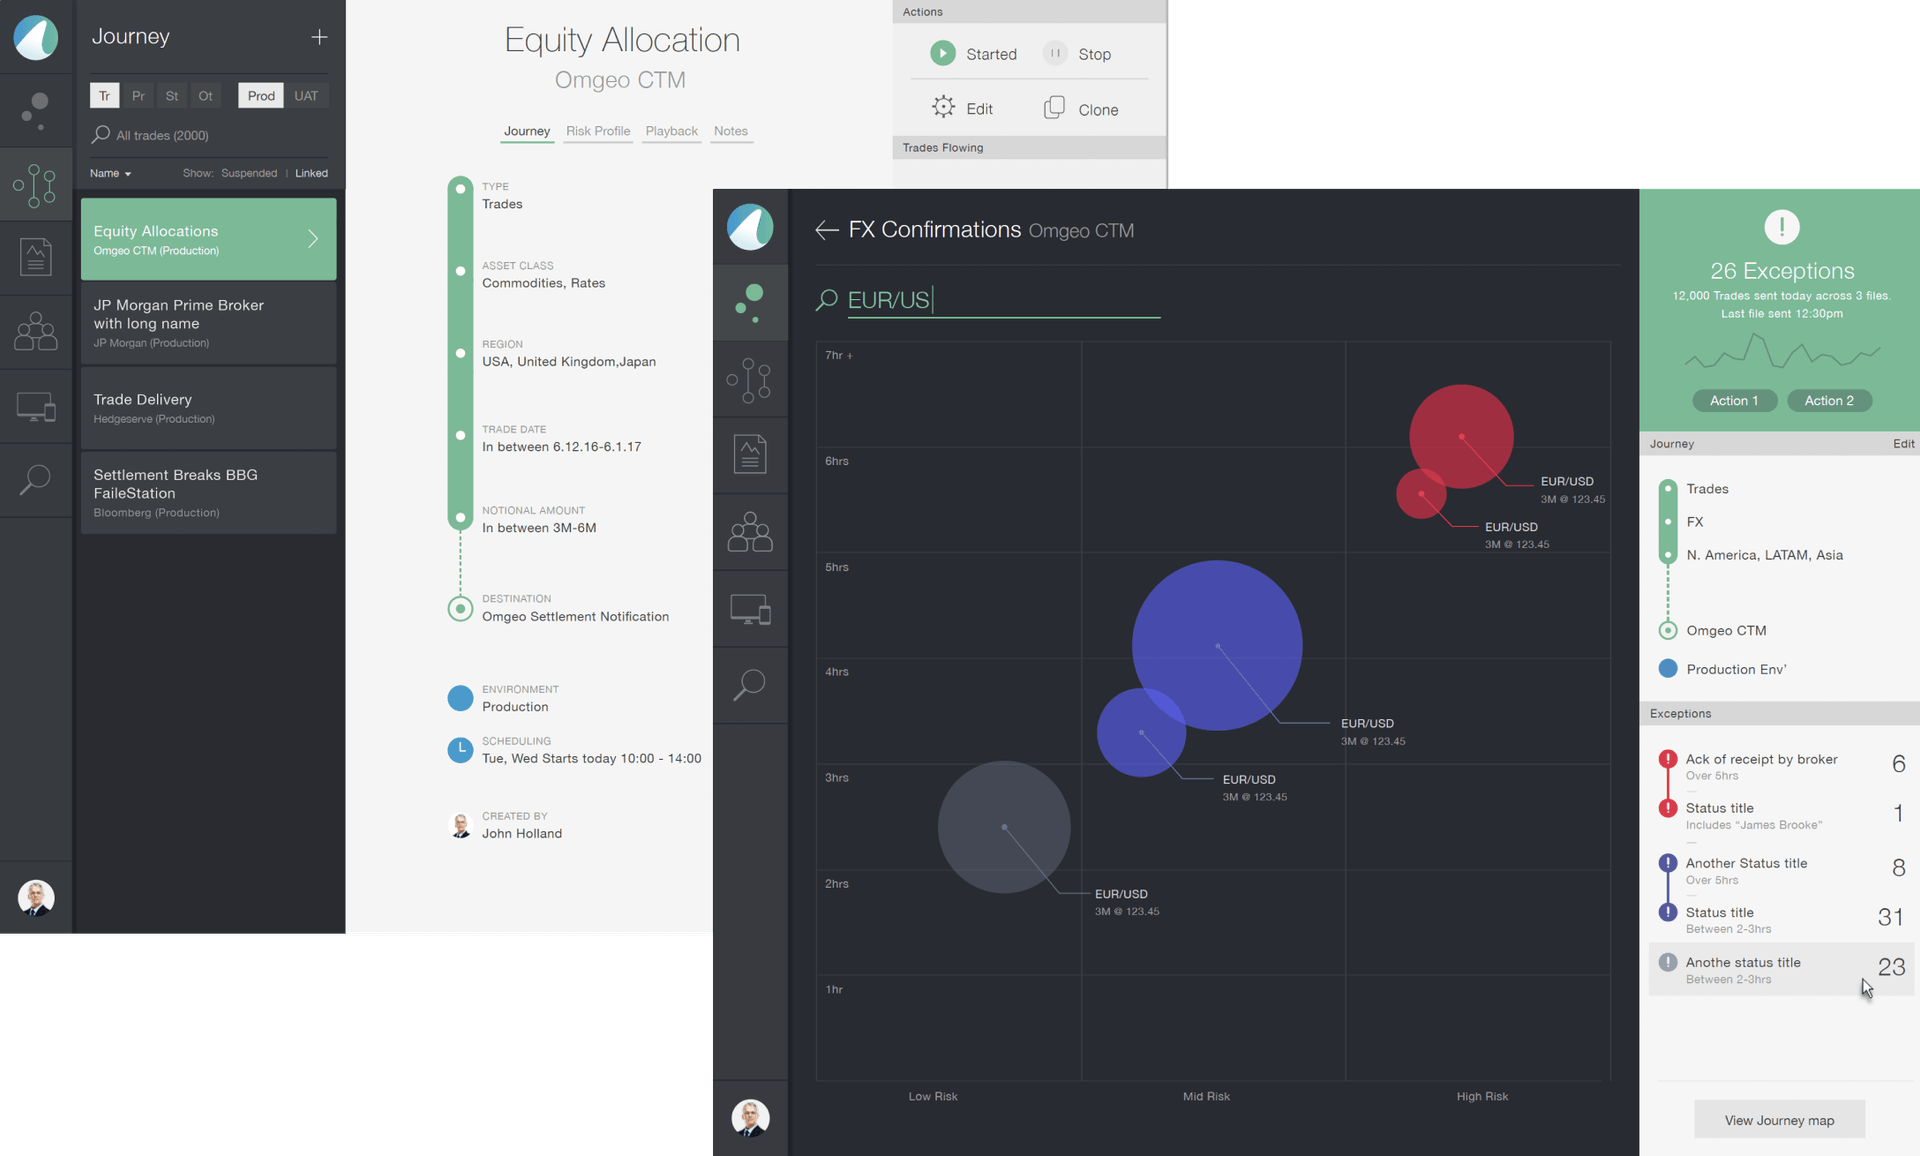Expand Equity Allocations entry chevron
This screenshot has height=1156, width=1920.
[313, 239]
